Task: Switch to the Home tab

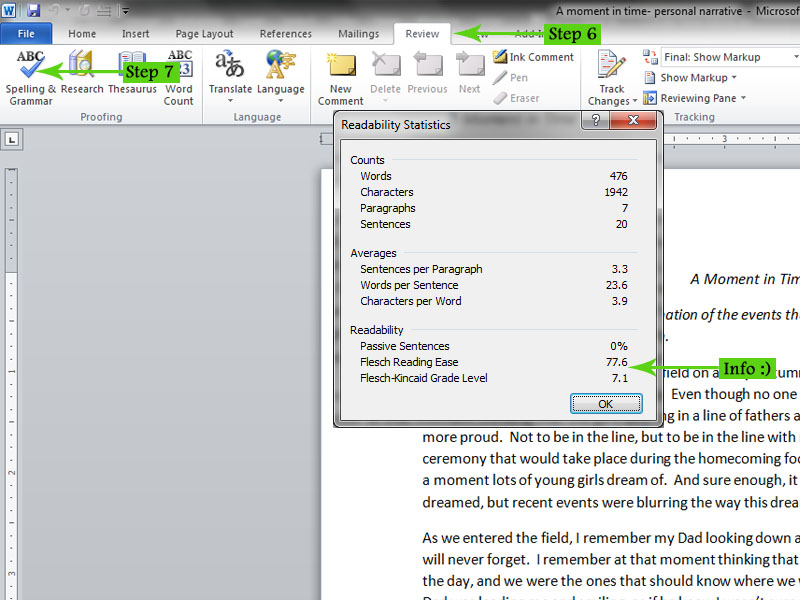Action: (x=82, y=34)
